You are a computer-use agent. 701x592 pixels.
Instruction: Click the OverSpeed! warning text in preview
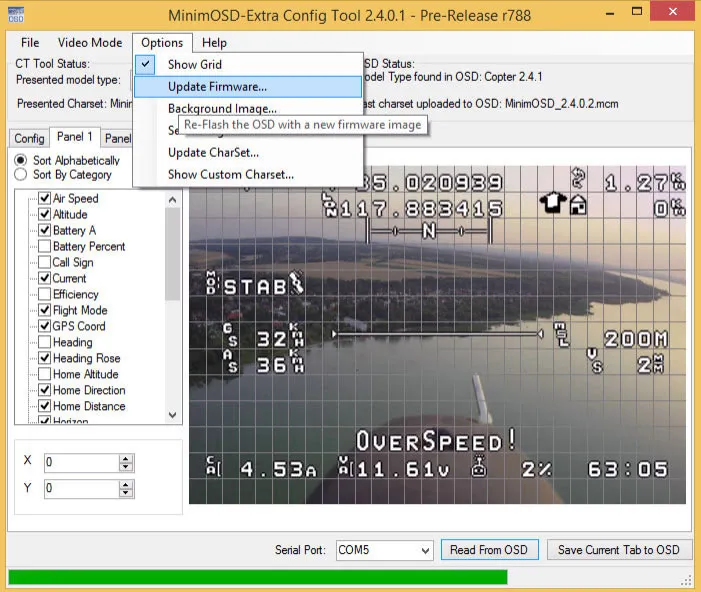437,441
